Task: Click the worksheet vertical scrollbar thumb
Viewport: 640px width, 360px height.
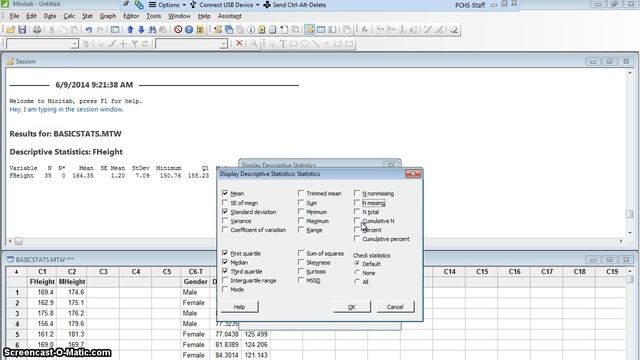Action: pos(630,279)
